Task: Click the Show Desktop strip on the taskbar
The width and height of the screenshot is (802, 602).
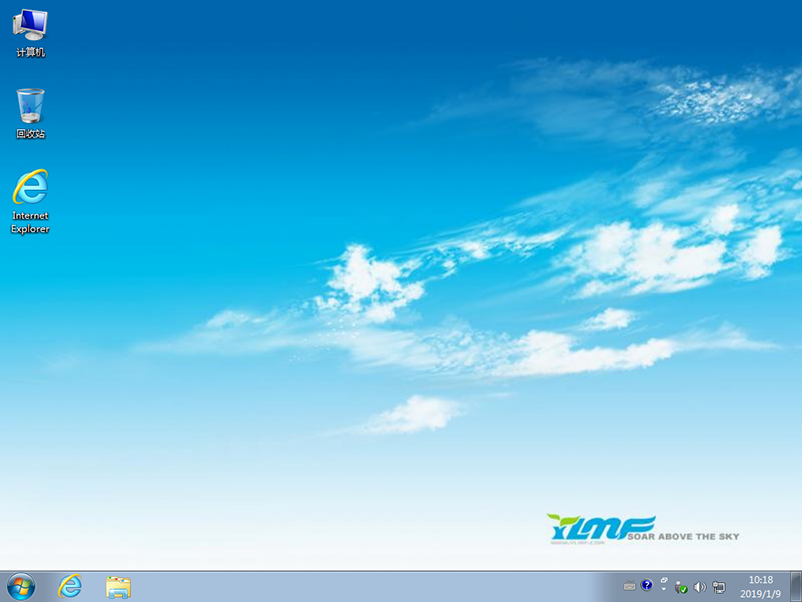Action: point(797,588)
